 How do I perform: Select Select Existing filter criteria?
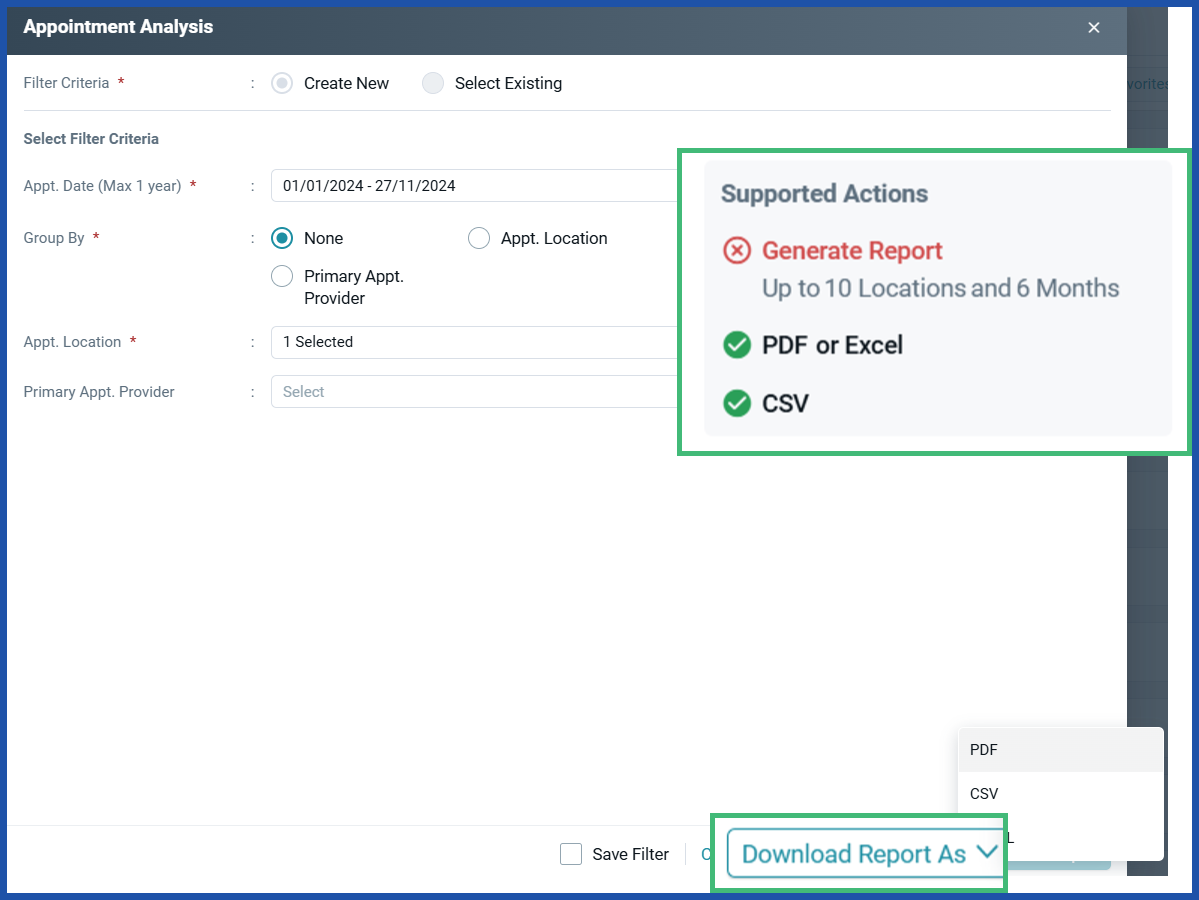pos(432,83)
